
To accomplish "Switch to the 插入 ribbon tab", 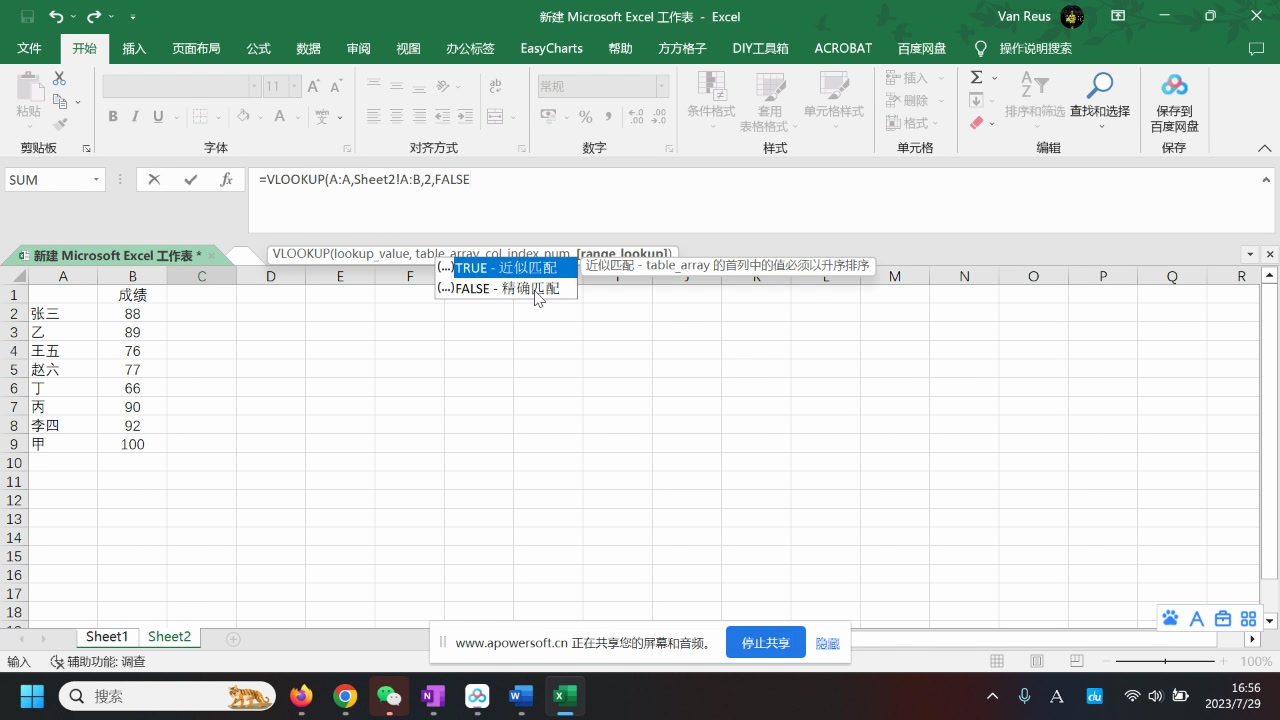I will click(x=135, y=48).
